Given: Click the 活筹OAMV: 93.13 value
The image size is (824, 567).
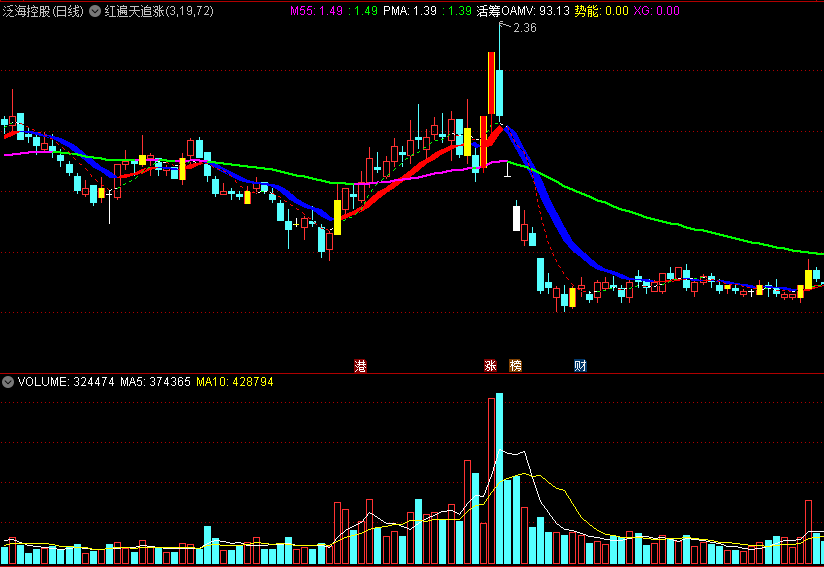Looking at the screenshot, I should pos(523,11).
